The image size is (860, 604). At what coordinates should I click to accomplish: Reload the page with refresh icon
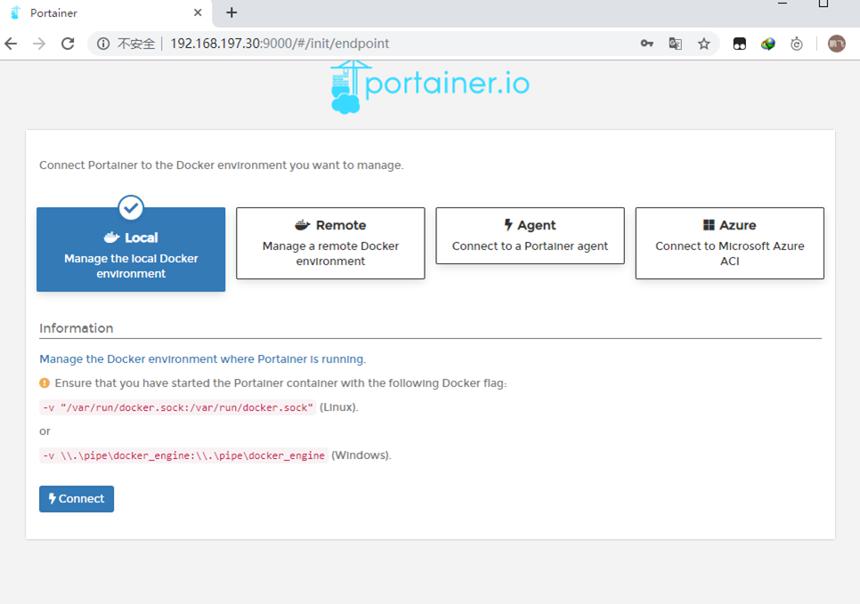[x=67, y=43]
